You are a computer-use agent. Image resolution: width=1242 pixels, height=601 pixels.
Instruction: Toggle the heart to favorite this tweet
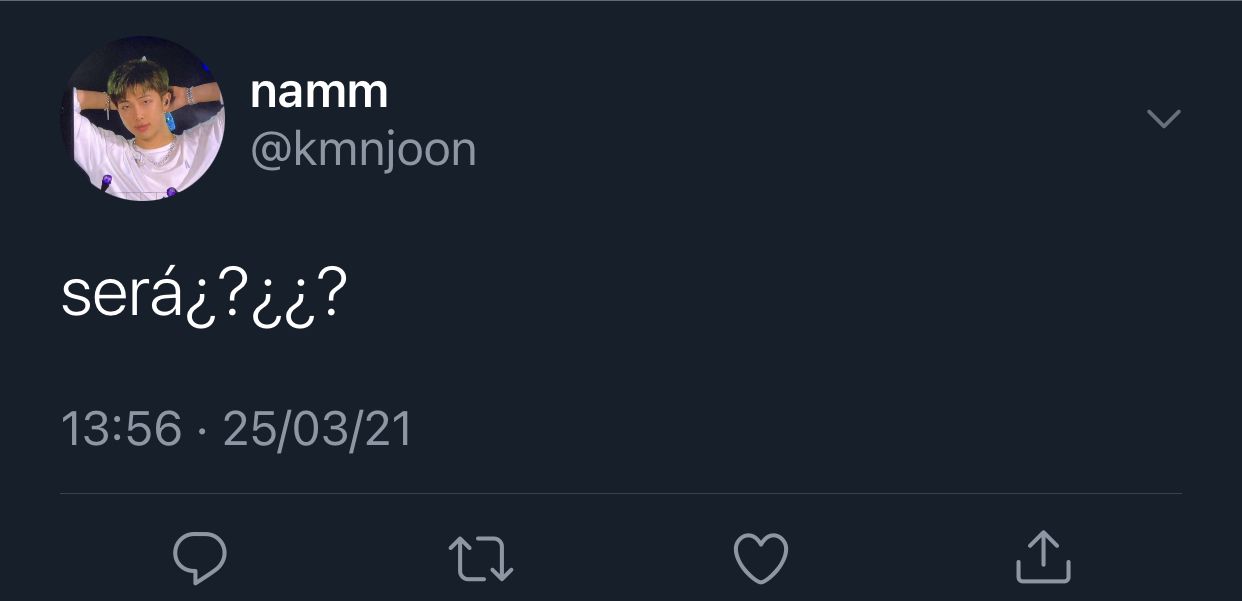point(761,558)
